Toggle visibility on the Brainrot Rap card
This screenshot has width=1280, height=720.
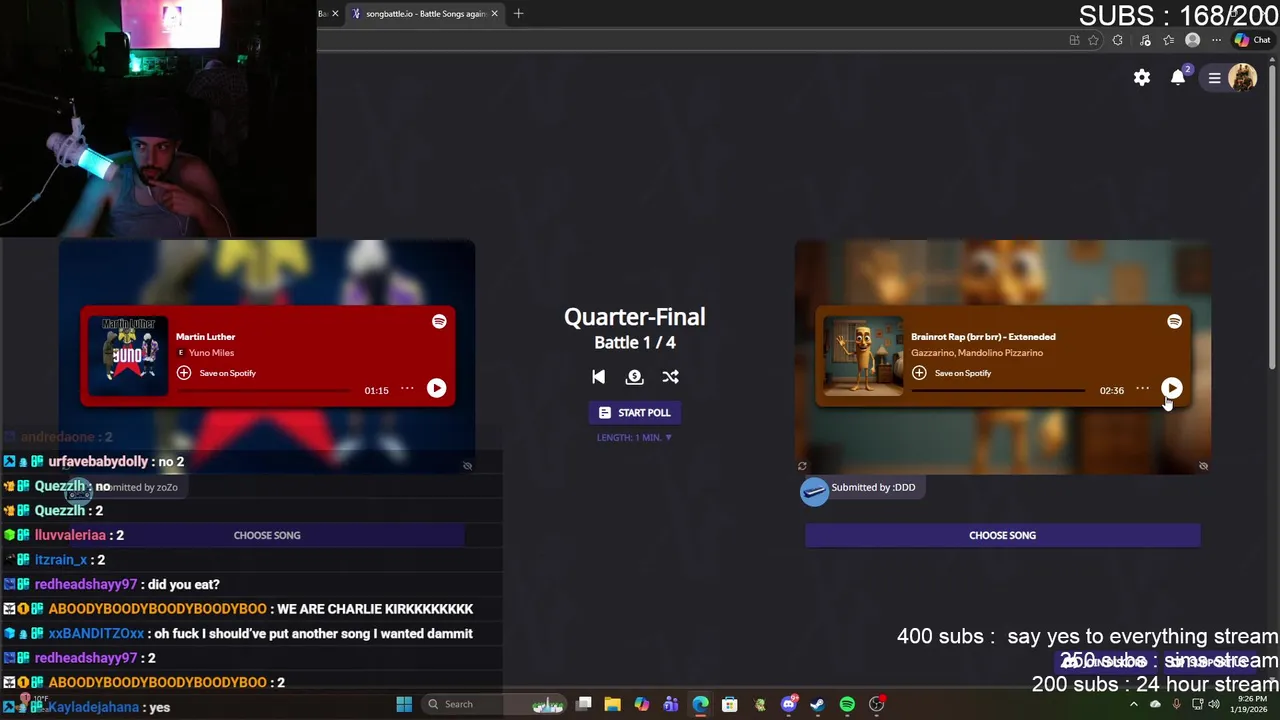[1203, 466]
